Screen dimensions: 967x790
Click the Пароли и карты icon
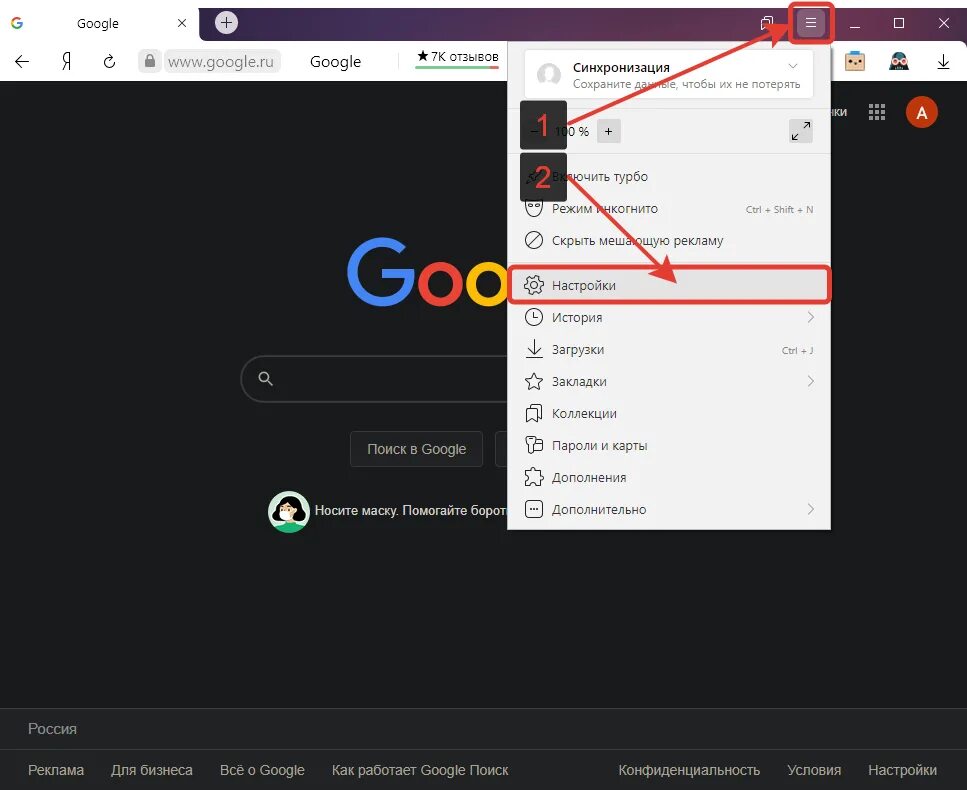[533, 445]
